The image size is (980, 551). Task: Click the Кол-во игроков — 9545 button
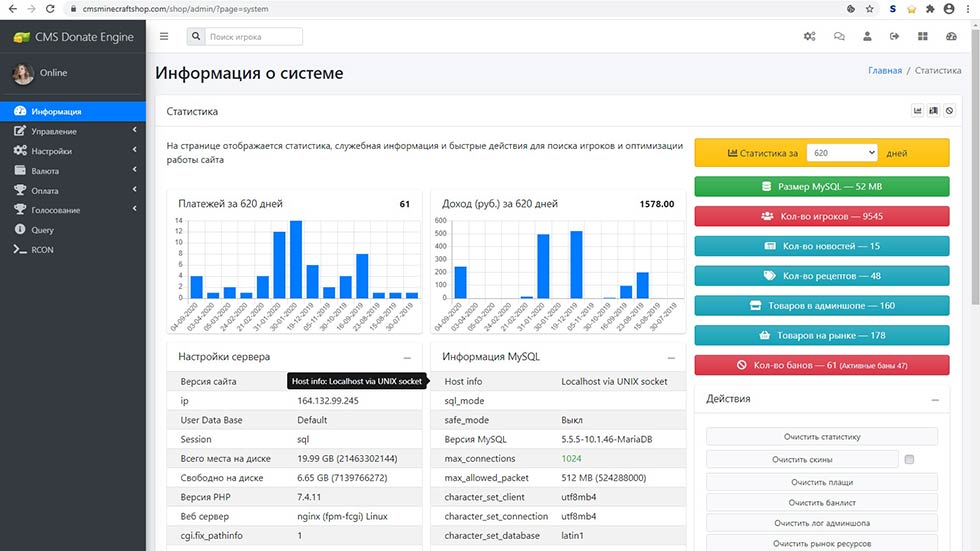[821, 216]
